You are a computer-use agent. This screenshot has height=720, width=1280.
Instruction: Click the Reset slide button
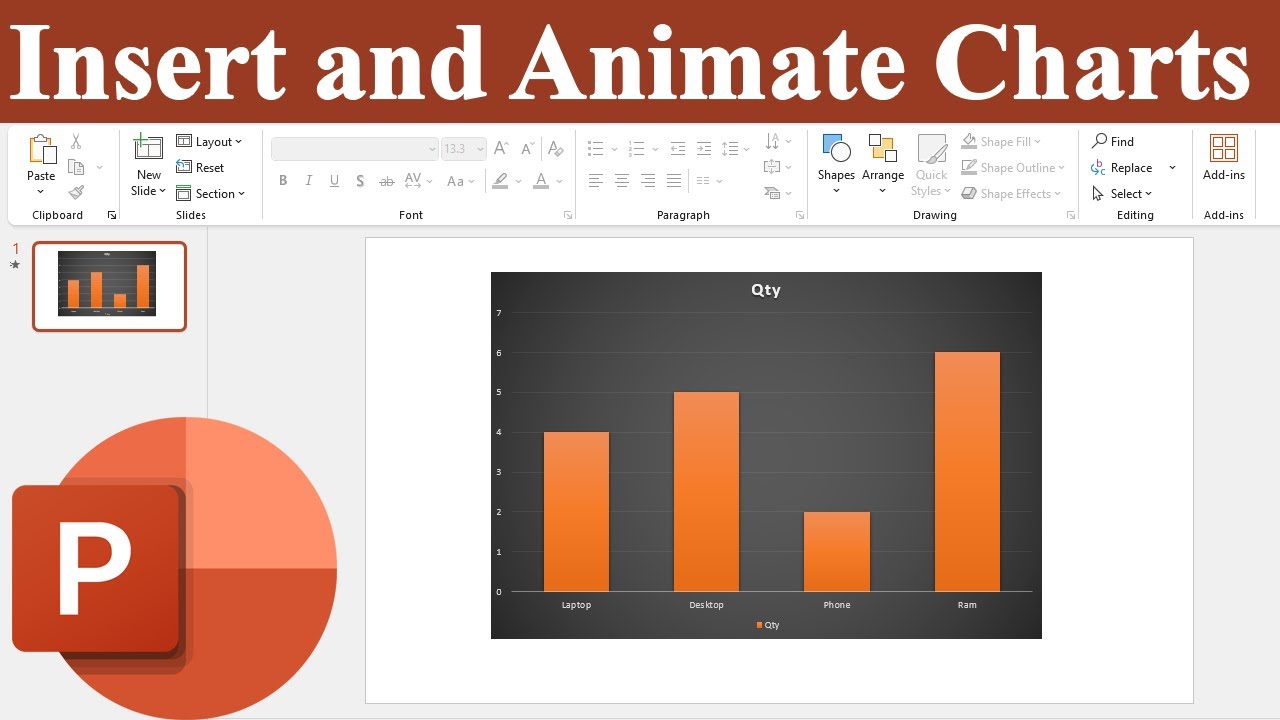point(200,167)
